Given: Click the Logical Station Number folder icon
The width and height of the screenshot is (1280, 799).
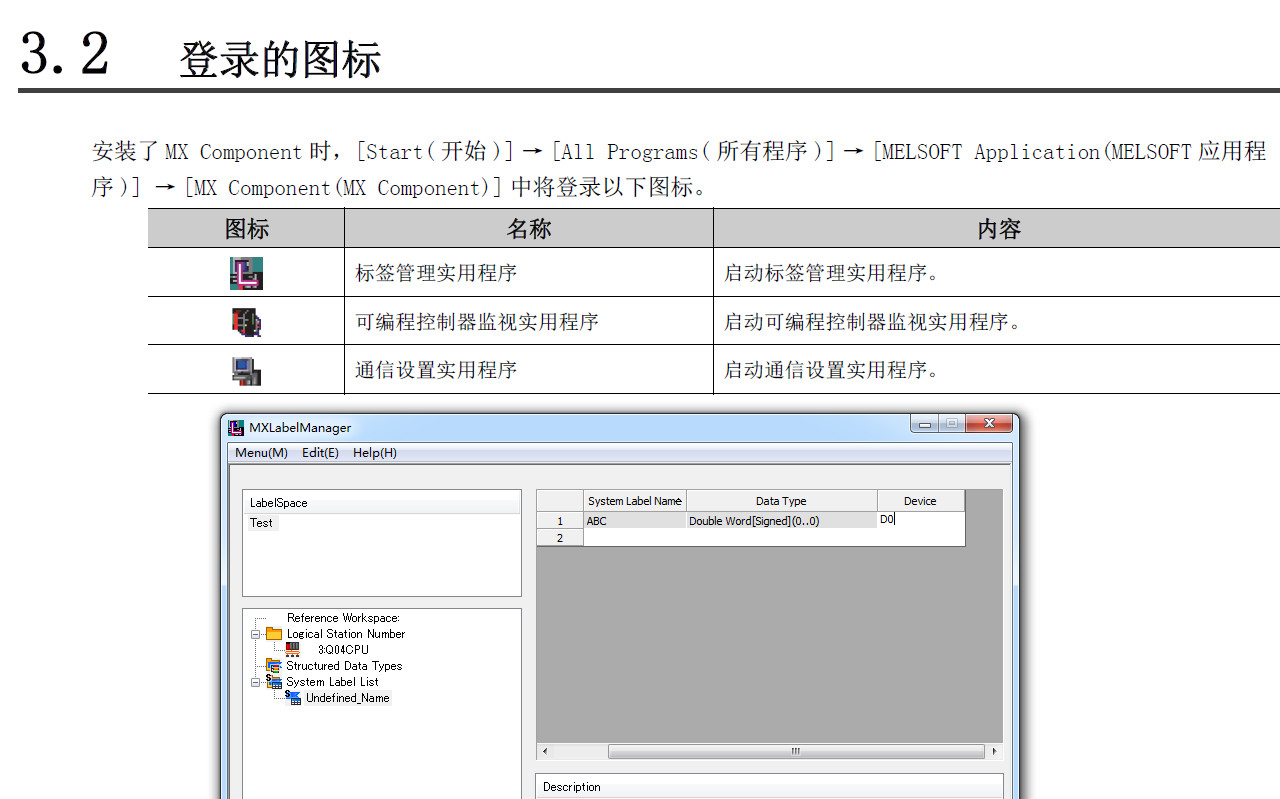Looking at the screenshot, I should pos(274,634).
